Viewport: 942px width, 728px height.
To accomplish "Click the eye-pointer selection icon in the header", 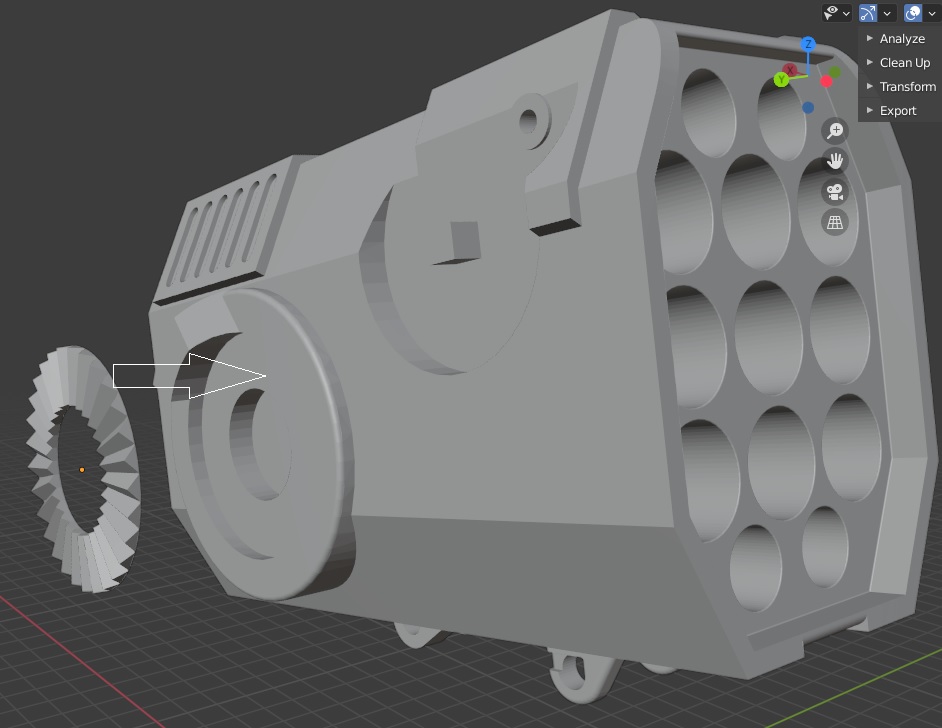I will point(830,12).
